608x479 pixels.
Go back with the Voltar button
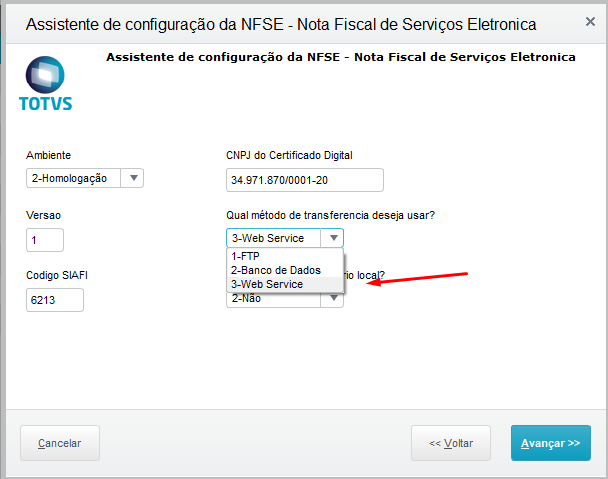[x=451, y=443]
